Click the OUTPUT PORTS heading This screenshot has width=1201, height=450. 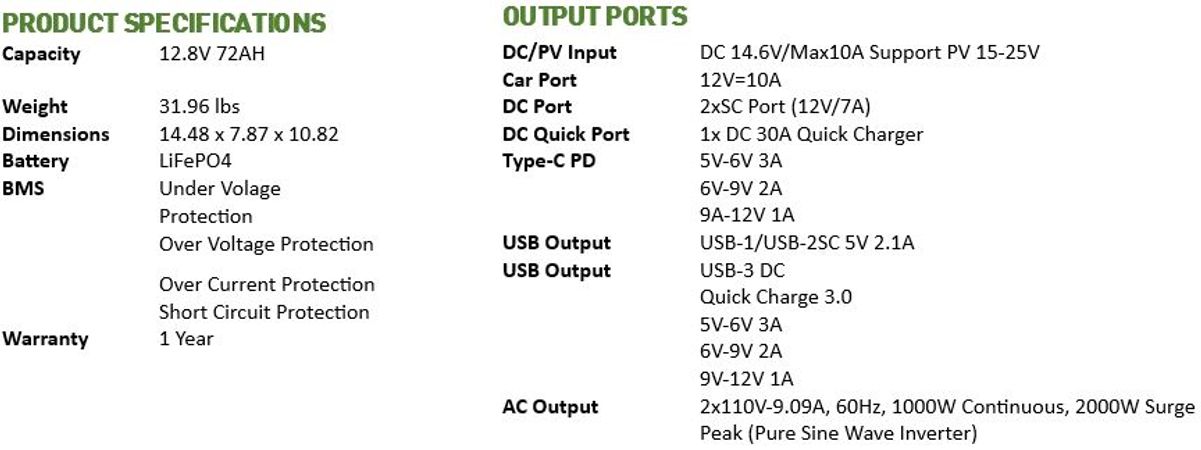point(595,17)
